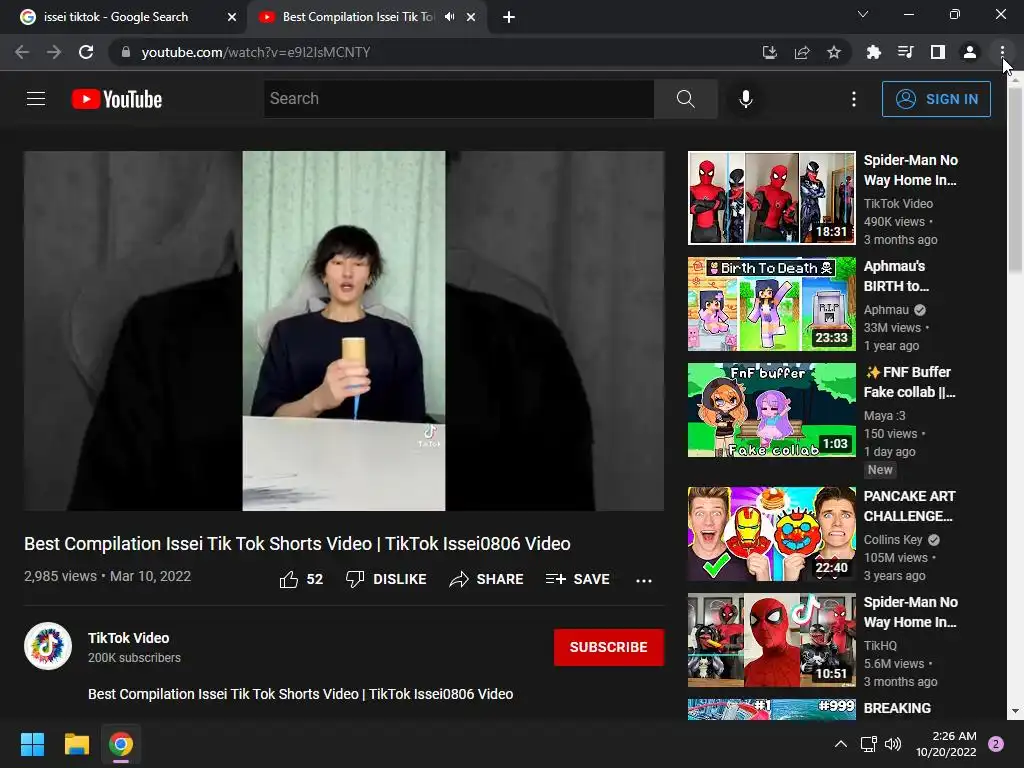Open Chrome extensions puzzle icon
Viewport: 1024px width, 768px height.
(x=874, y=52)
